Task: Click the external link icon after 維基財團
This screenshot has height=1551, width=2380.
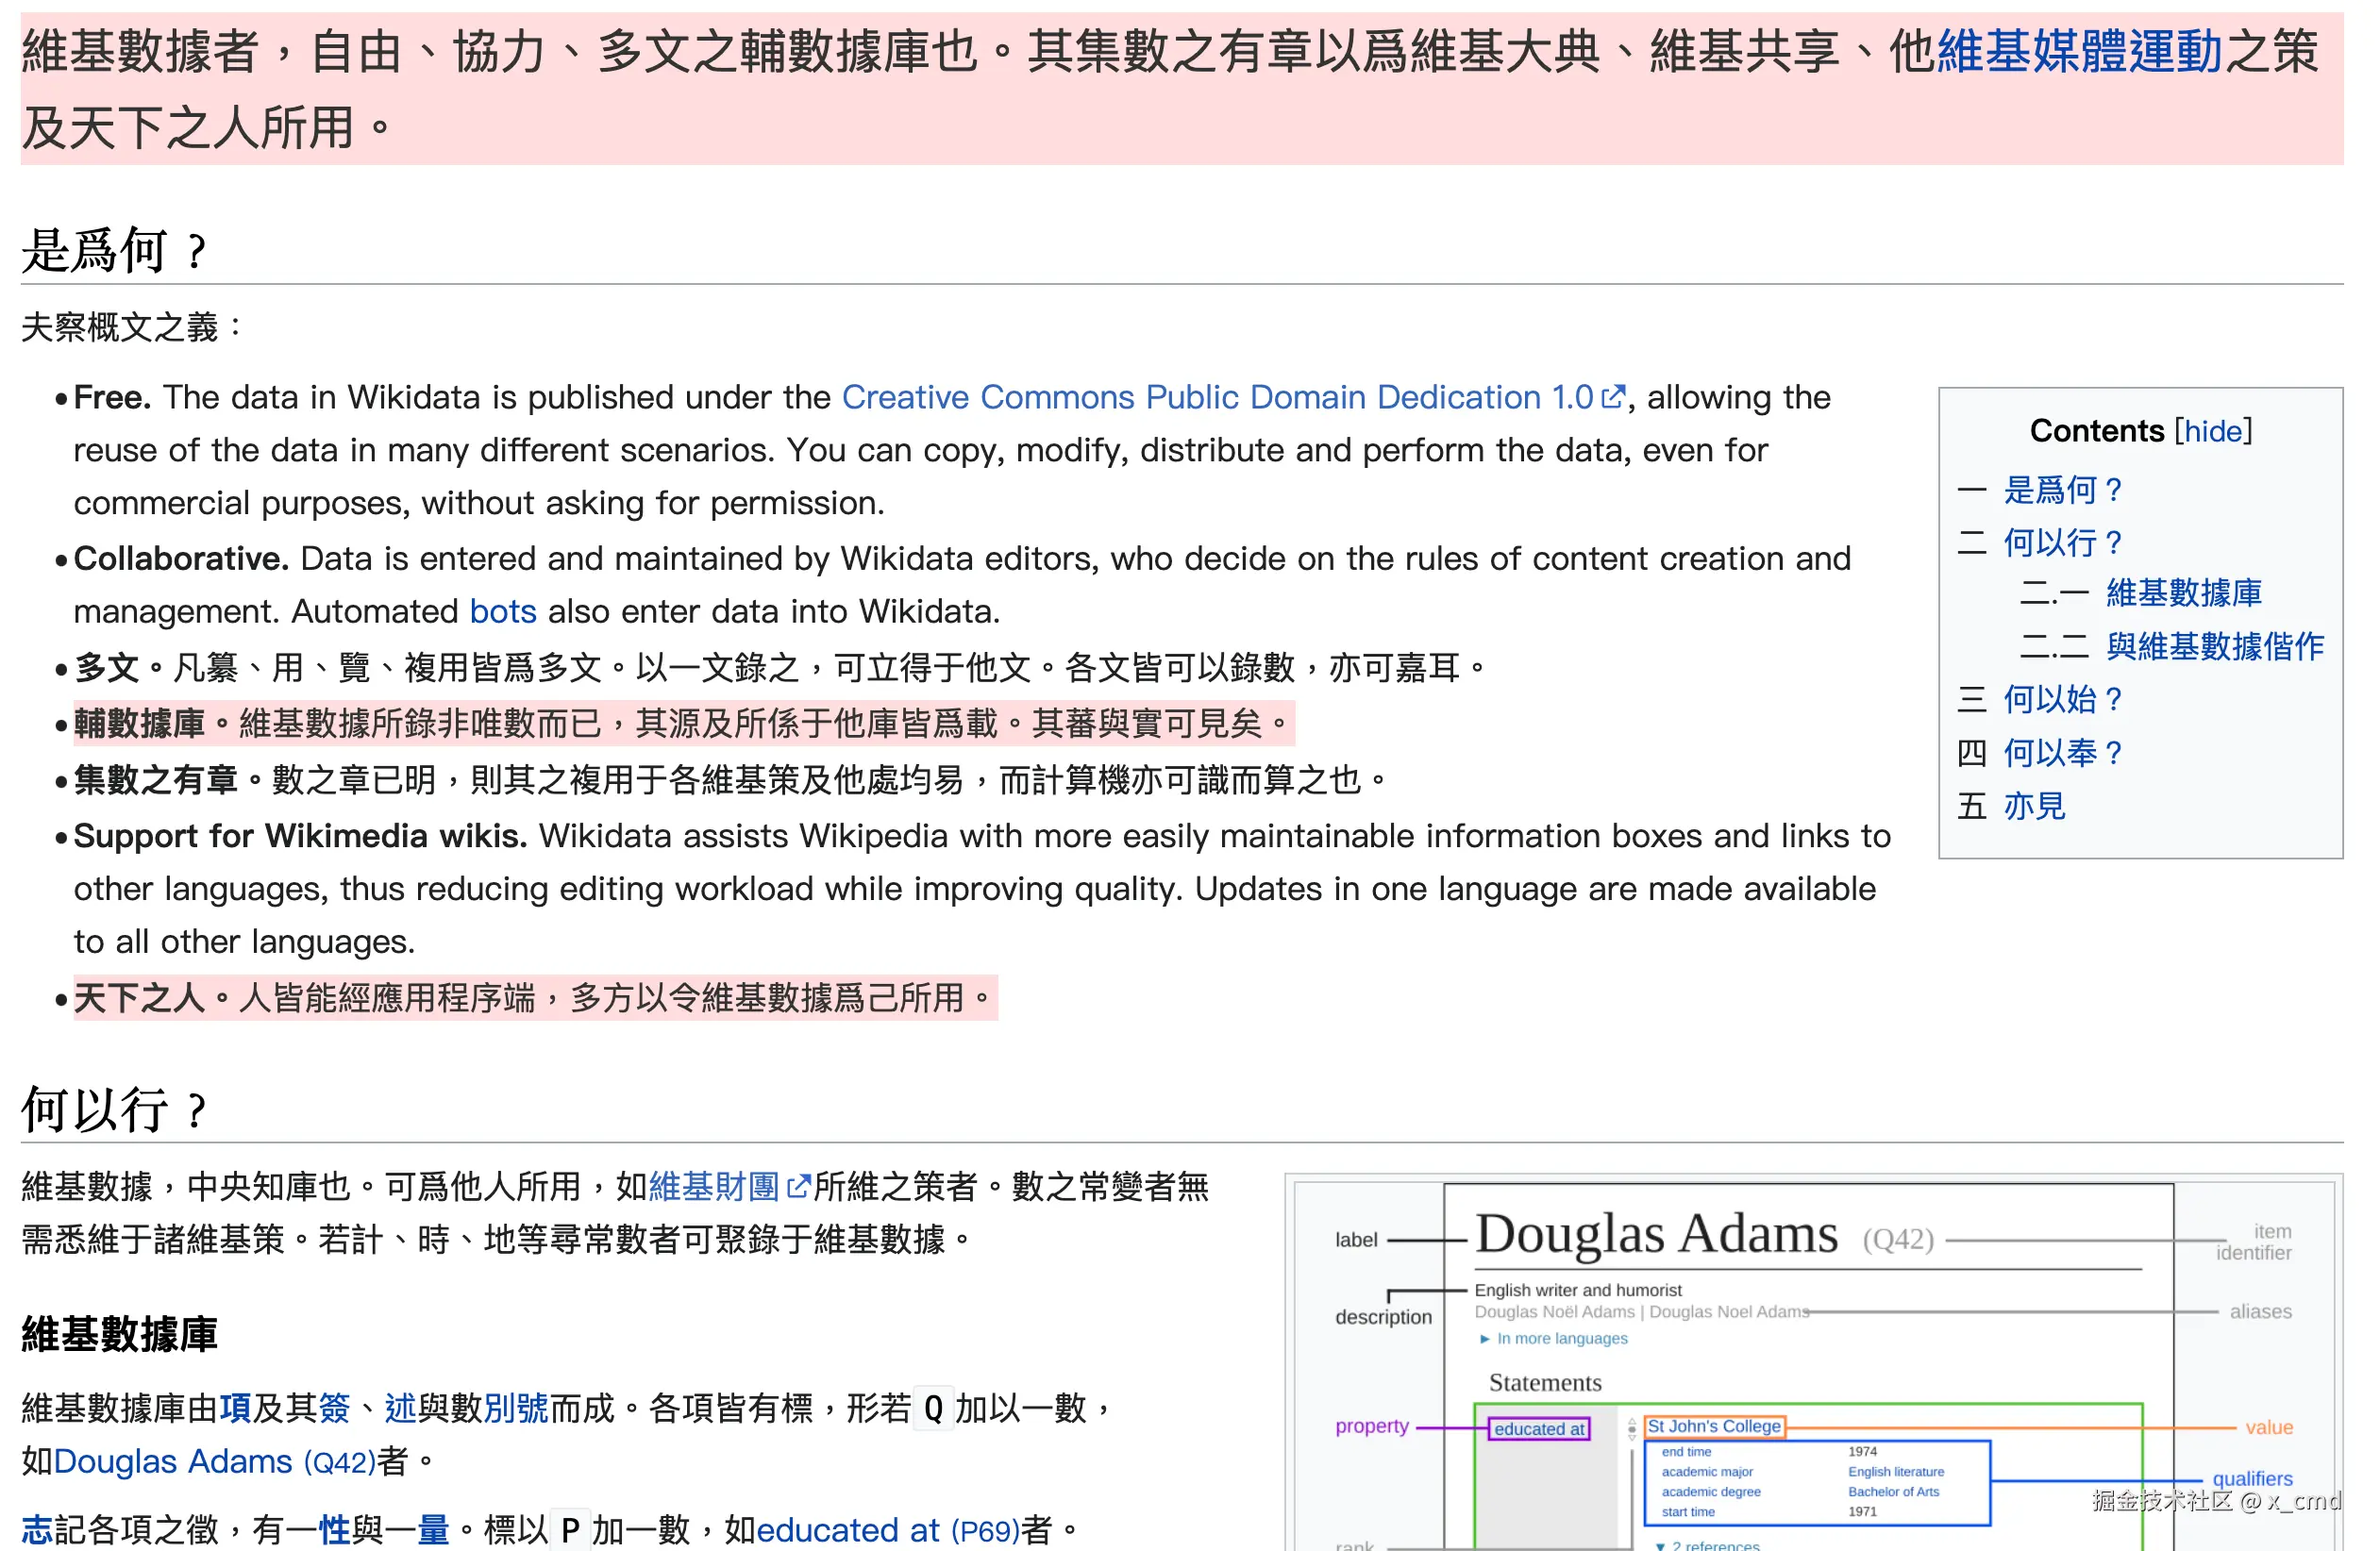Action: pyautogui.click(x=797, y=1187)
